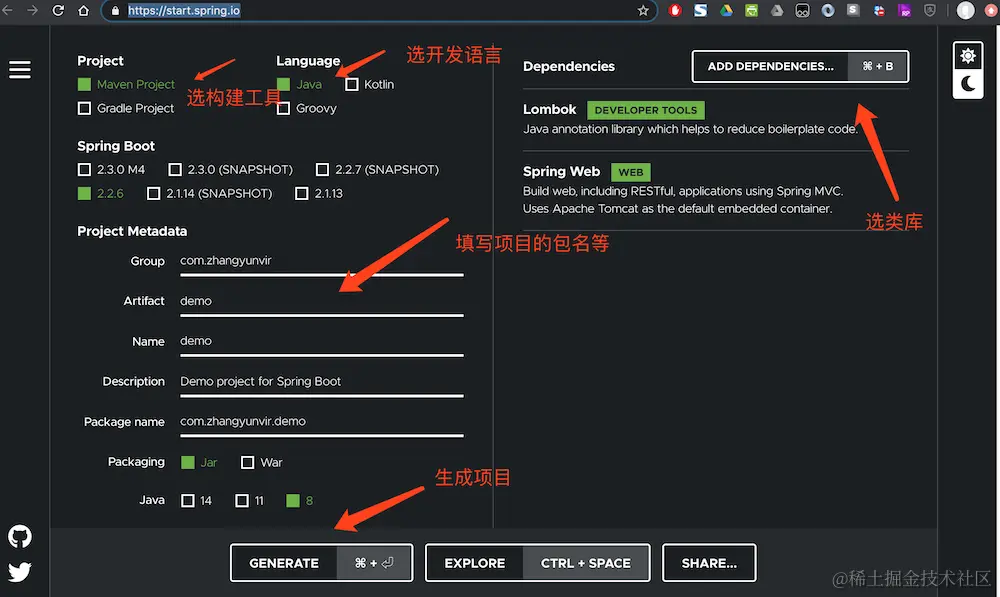
Task: Select the Spring Web dependency entry
Action: point(716,190)
